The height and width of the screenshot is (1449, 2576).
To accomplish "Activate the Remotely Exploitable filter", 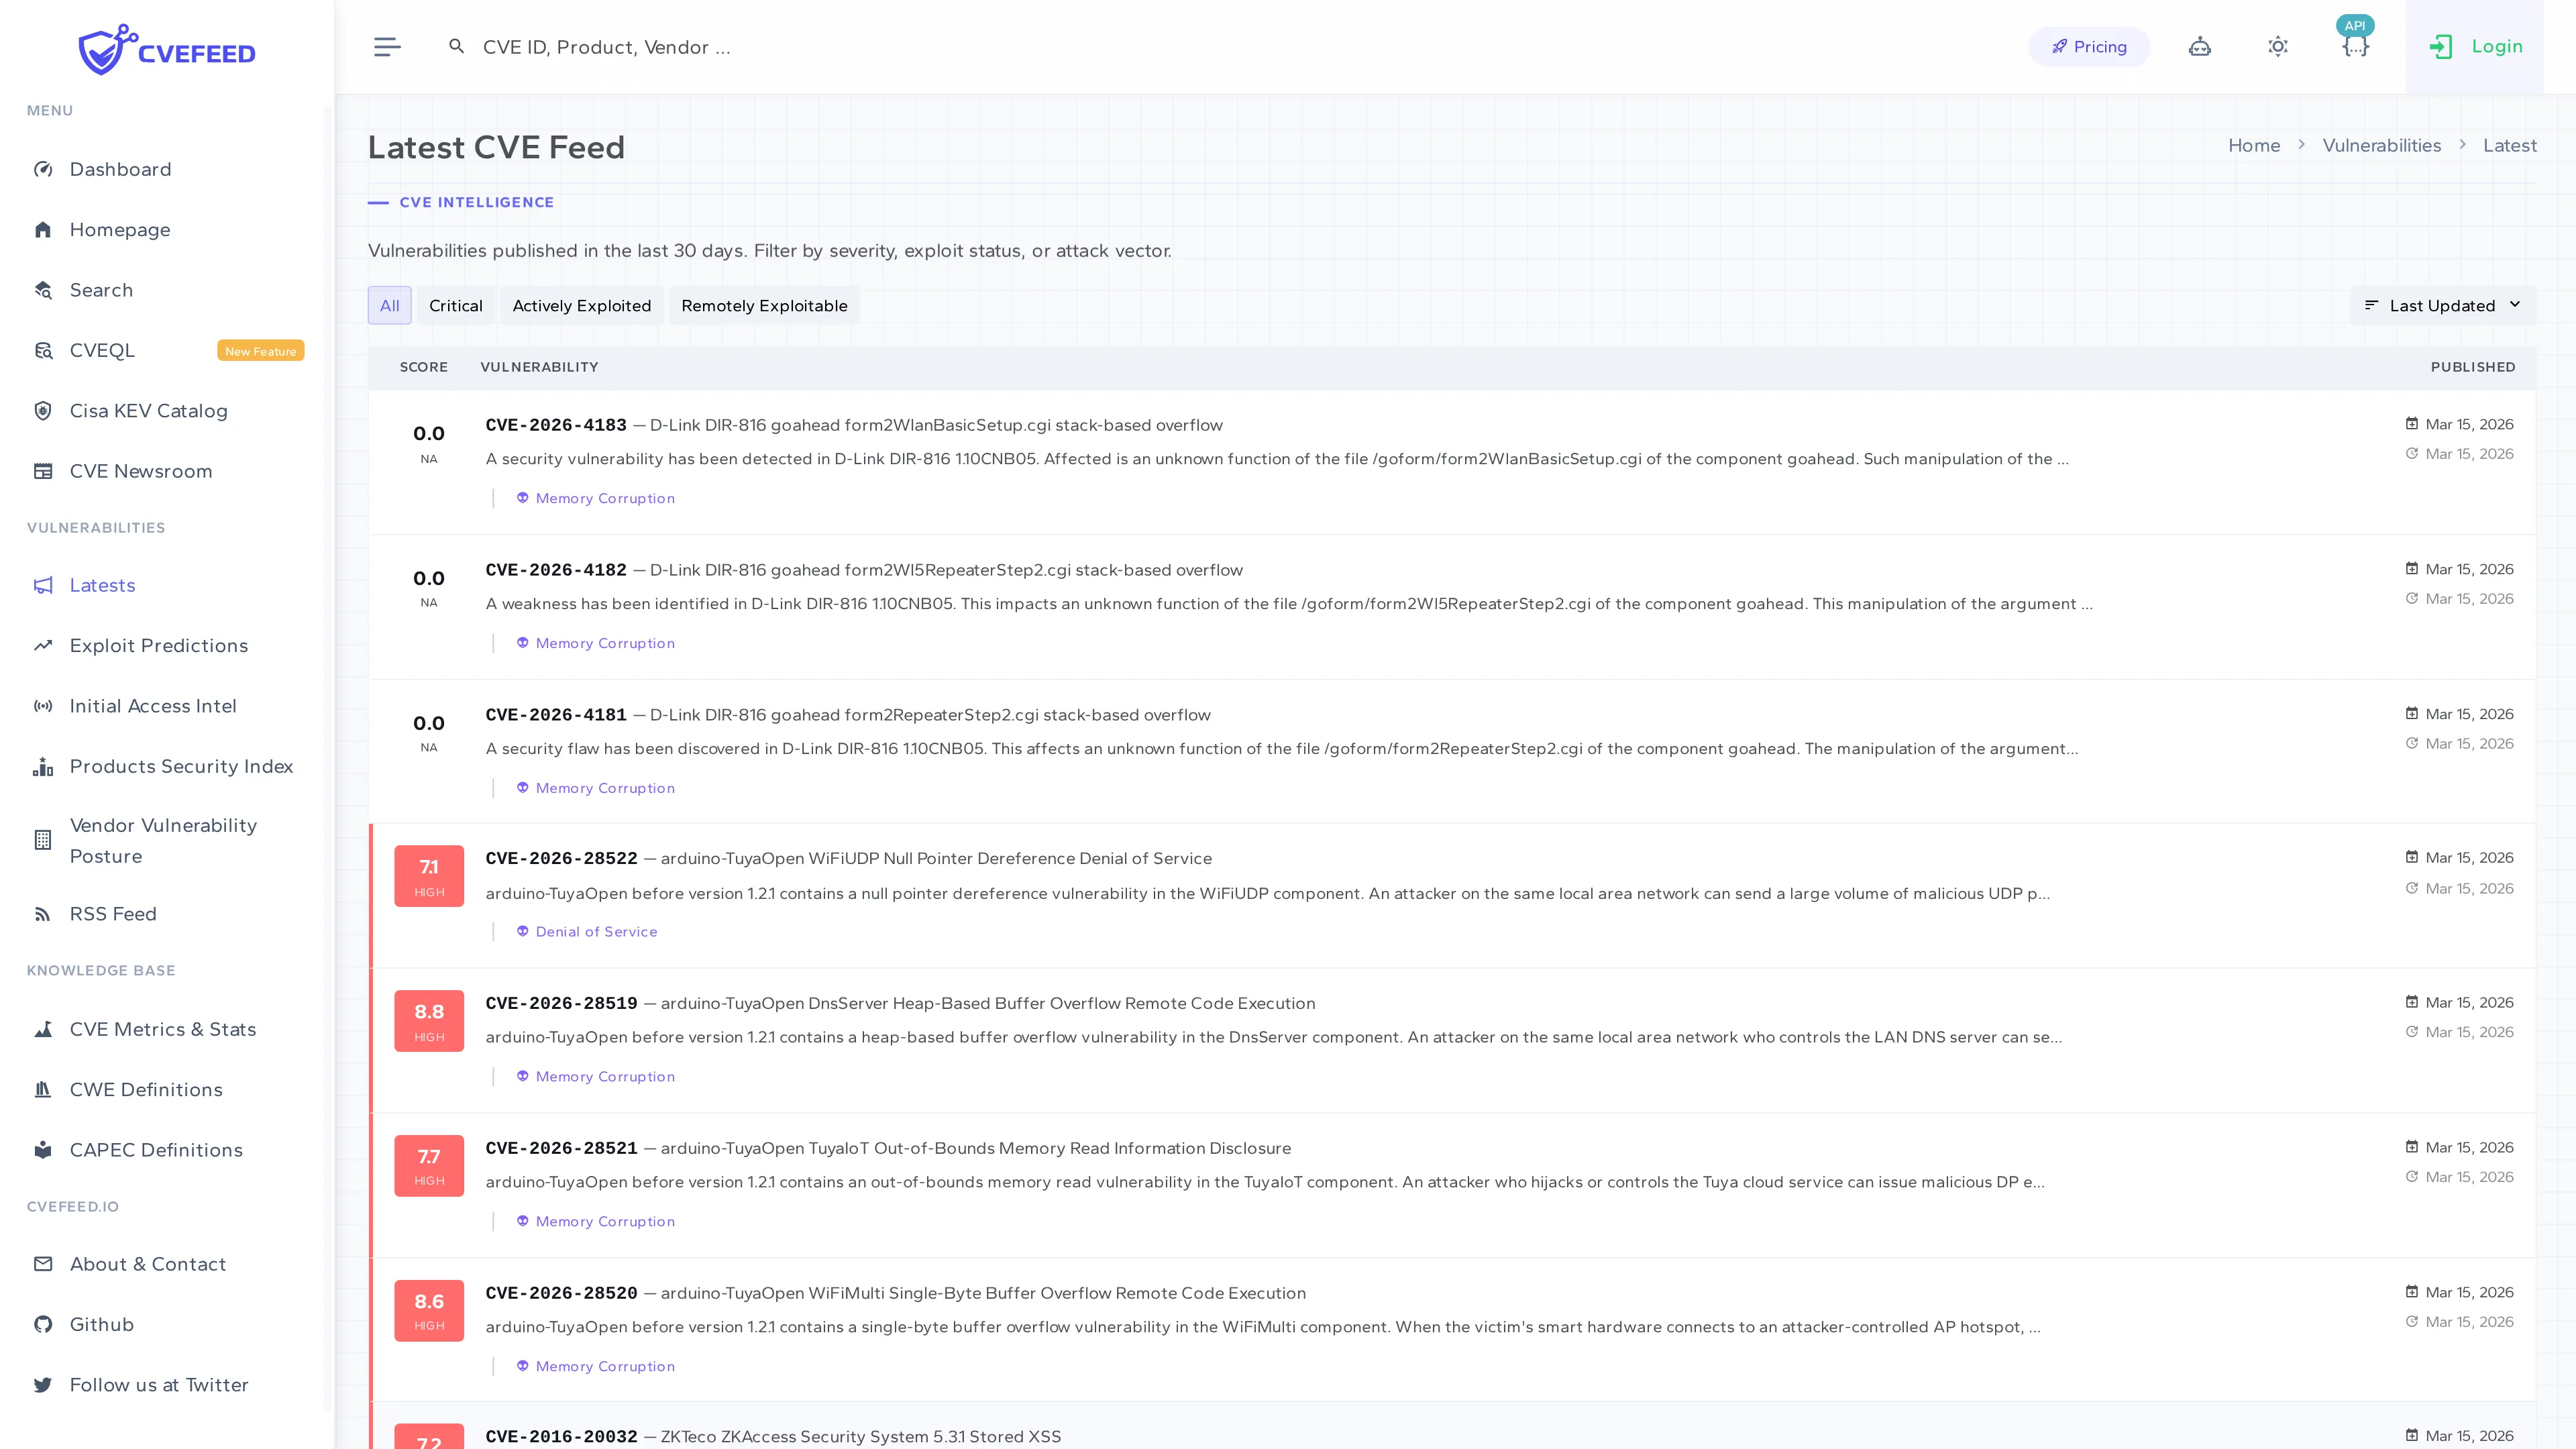I will point(764,305).
